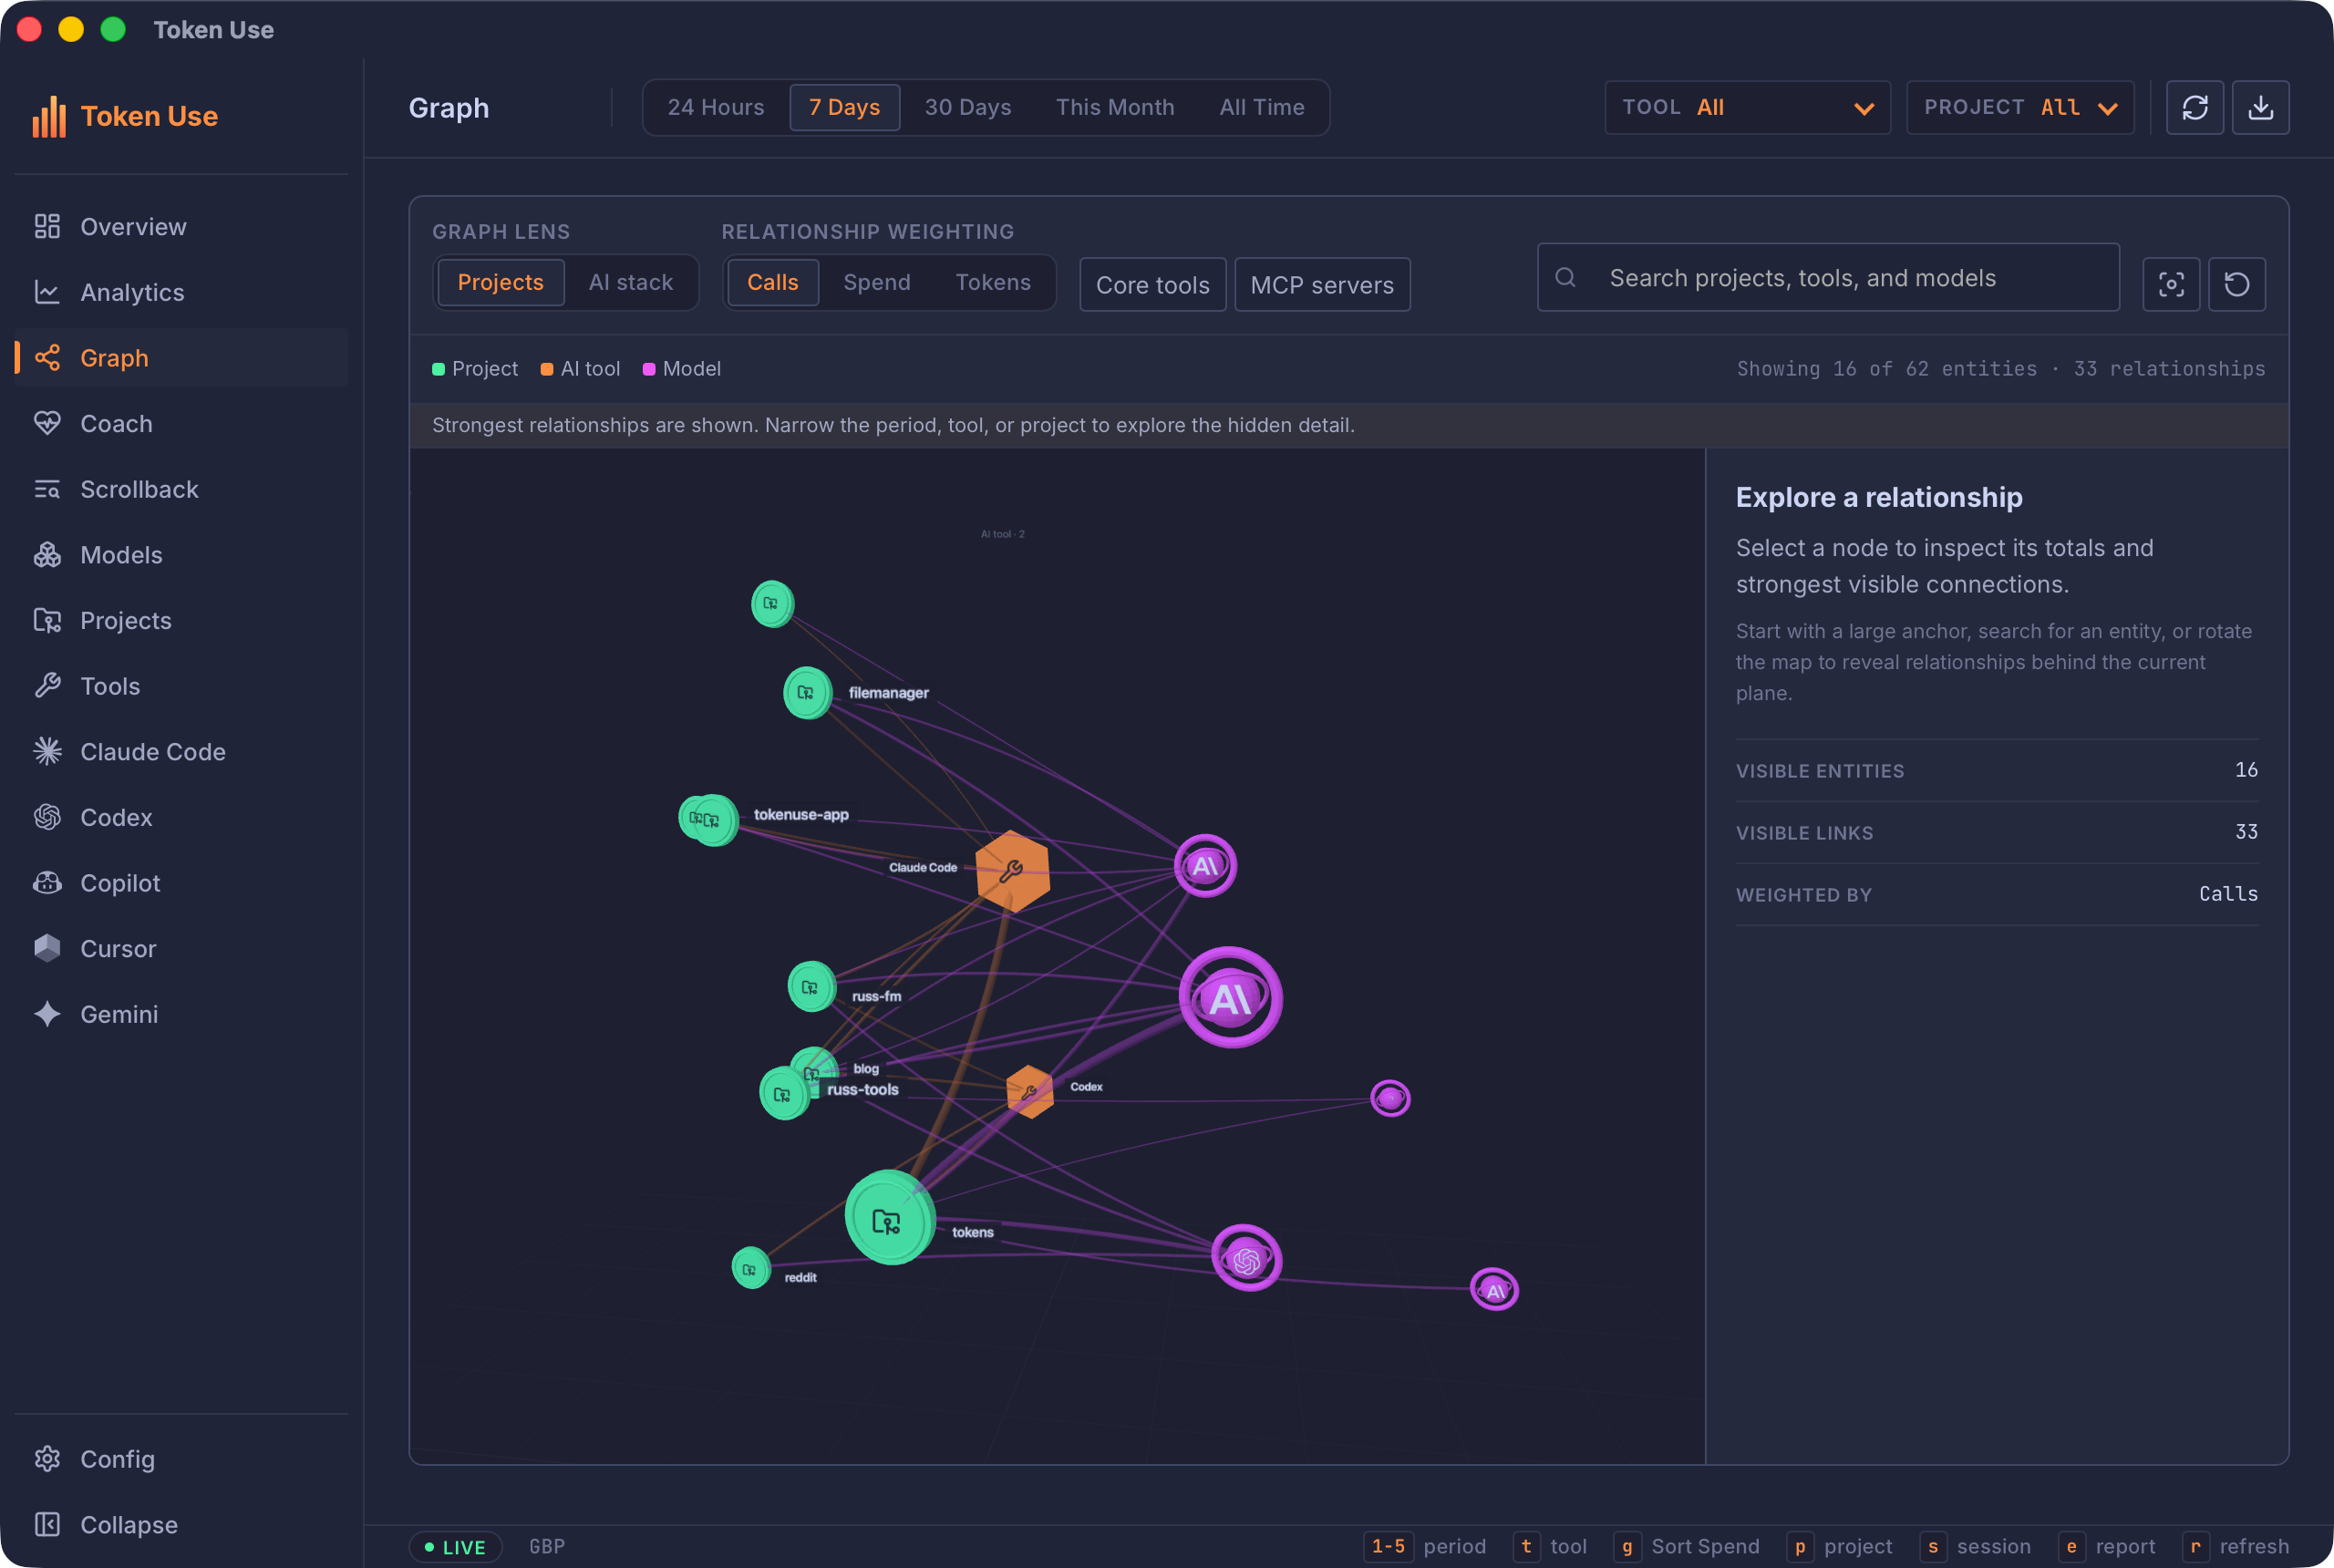Toggle the MCP servers filter
The image size is (2334, 1568).
[1321, 284]
